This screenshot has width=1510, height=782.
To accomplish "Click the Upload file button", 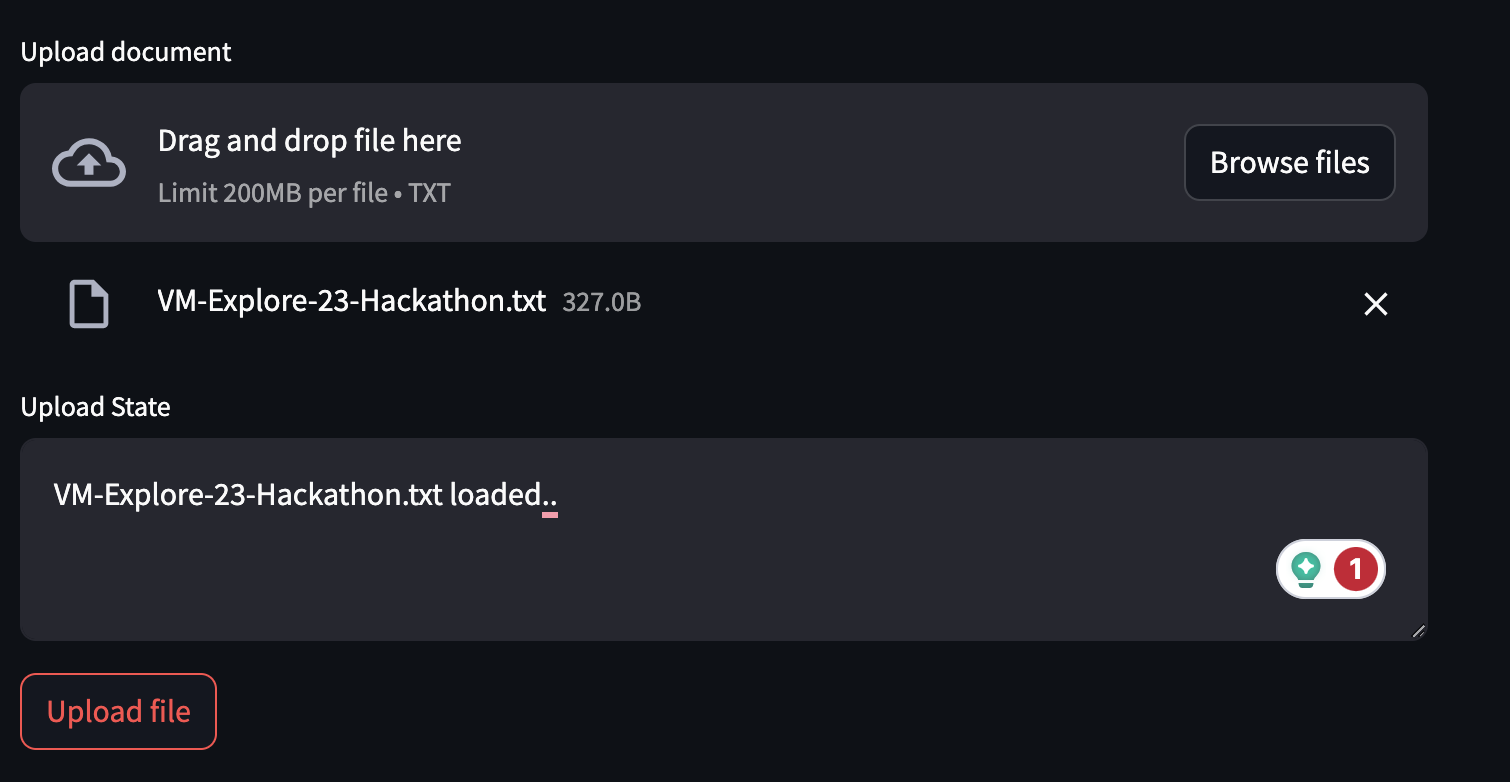I will (x=118, y=711).
